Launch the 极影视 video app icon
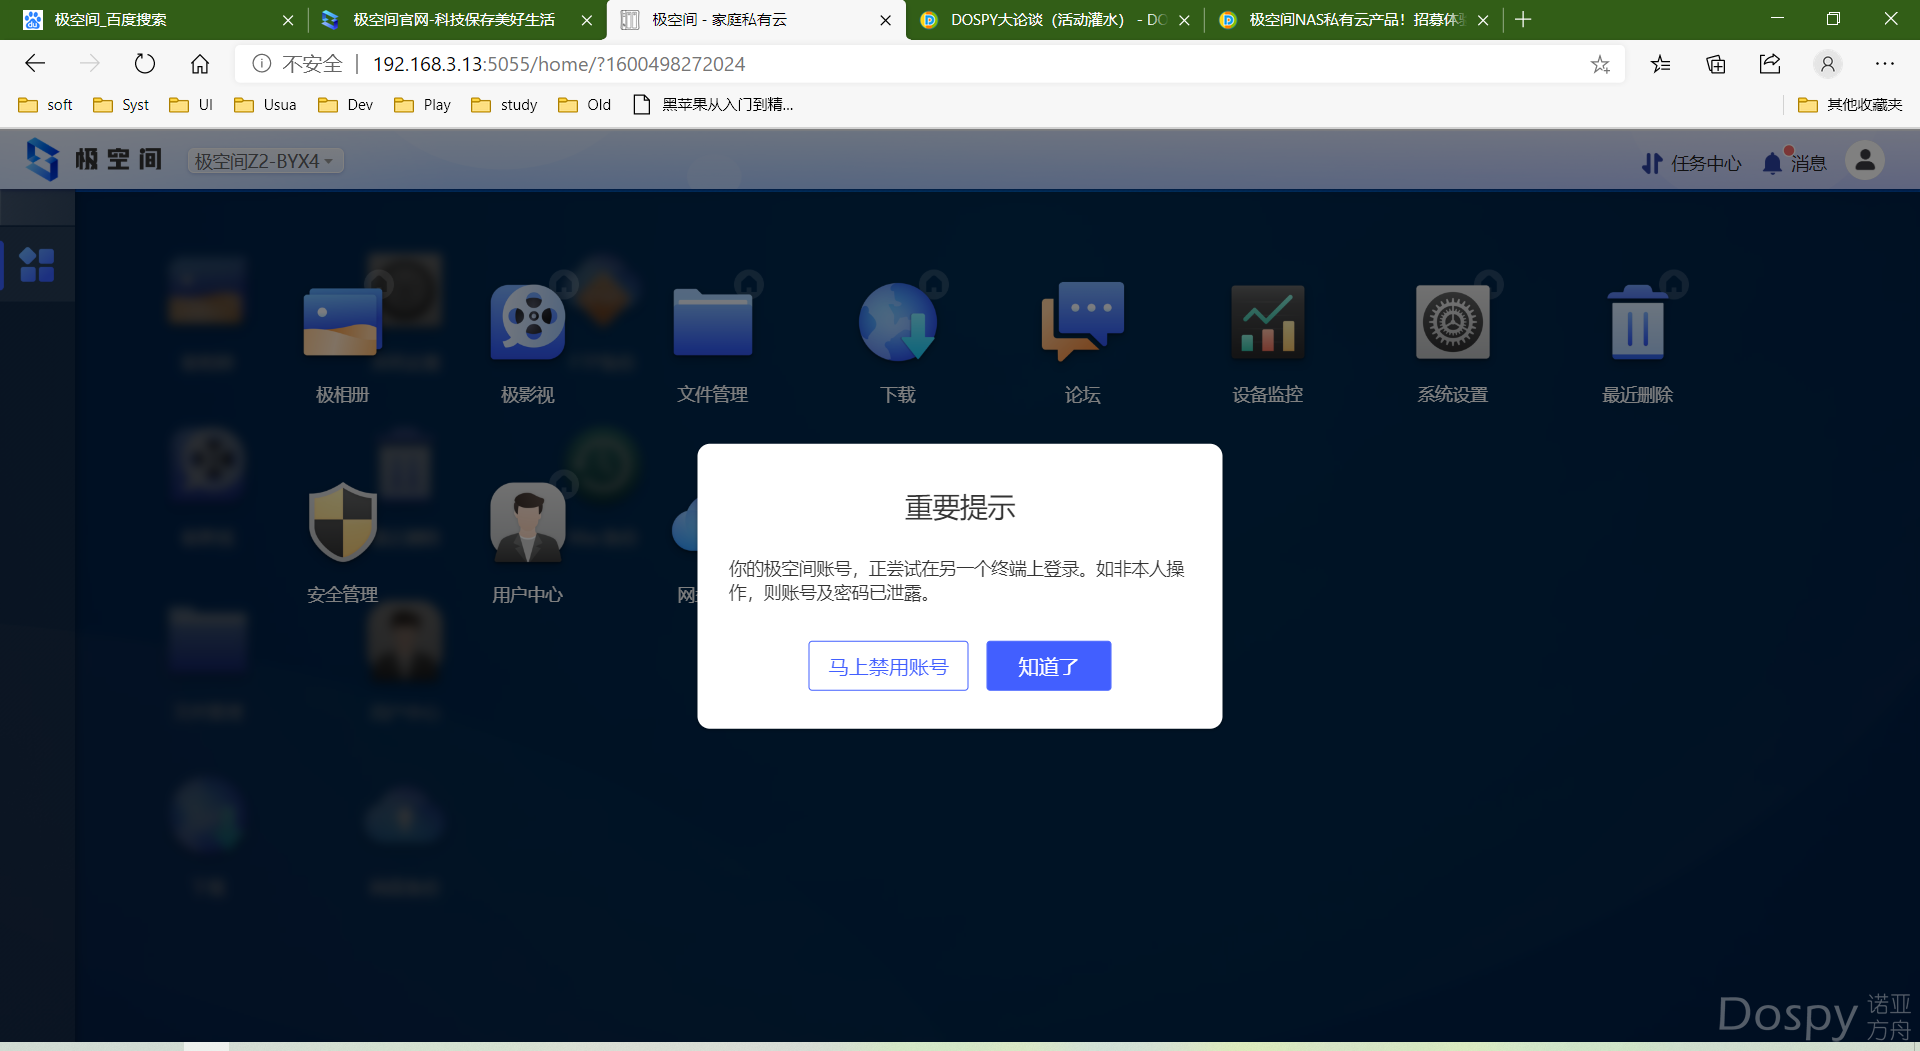The image size is (1920, 1051). [527, 323]
